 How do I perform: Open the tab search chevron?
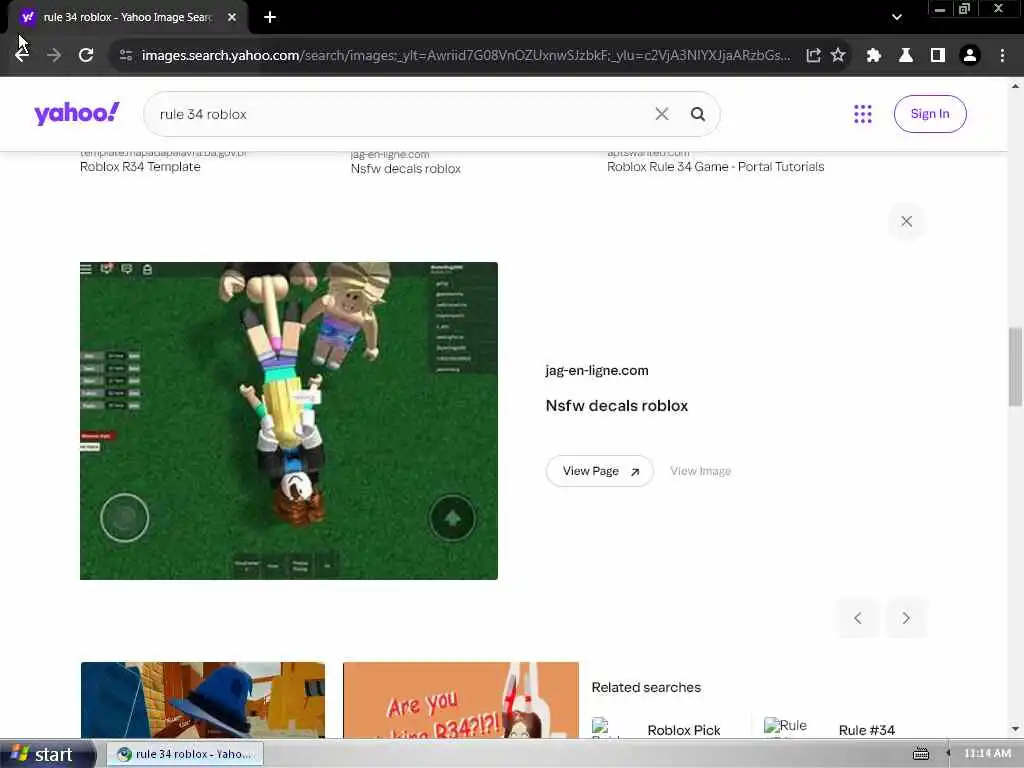pos(897,18)
